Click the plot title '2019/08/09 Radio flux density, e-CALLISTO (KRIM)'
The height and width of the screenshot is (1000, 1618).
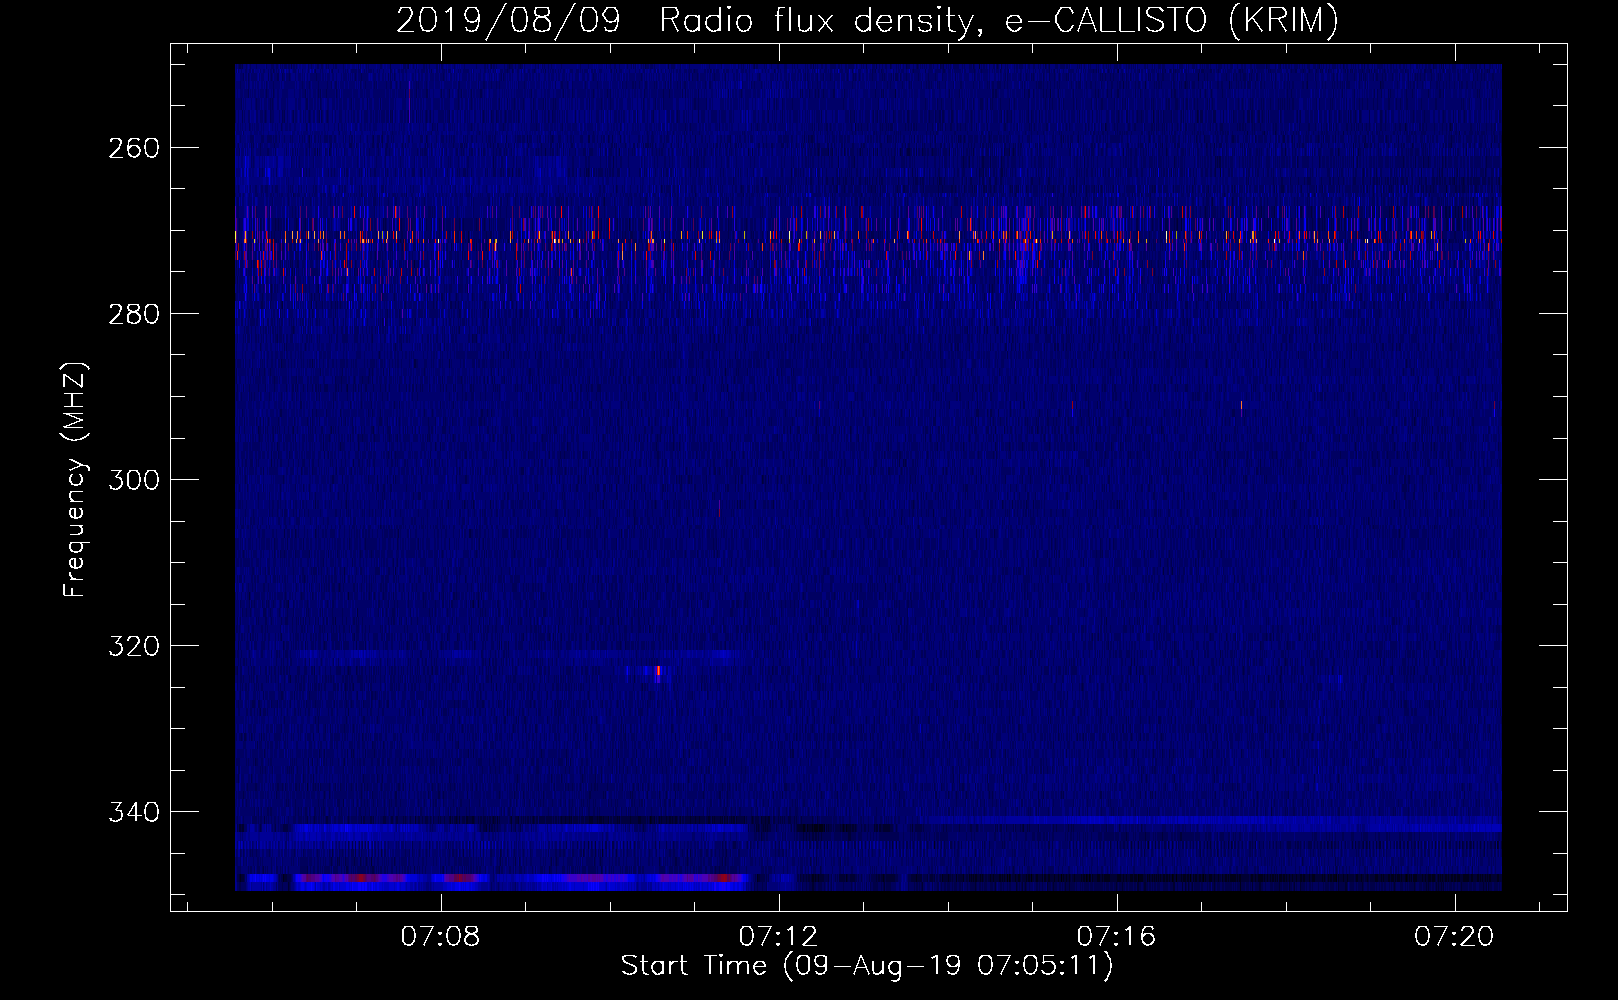tap(867, 20)
